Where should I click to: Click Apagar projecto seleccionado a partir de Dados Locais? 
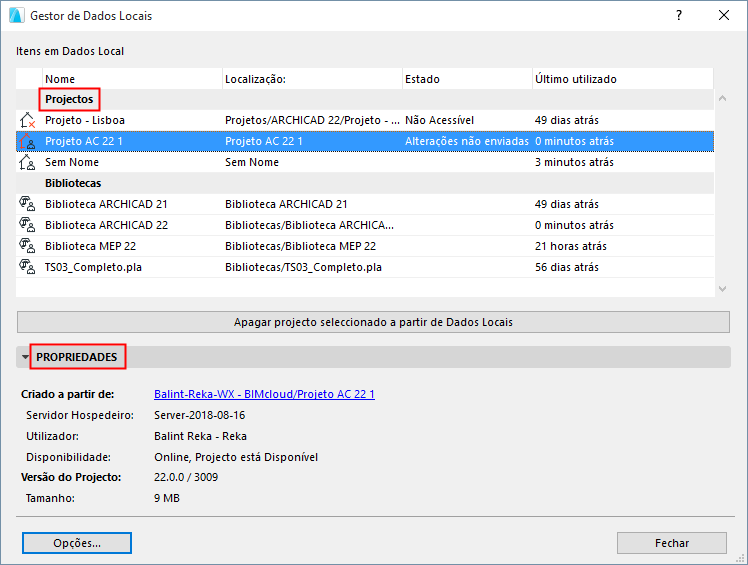(374, 322)
